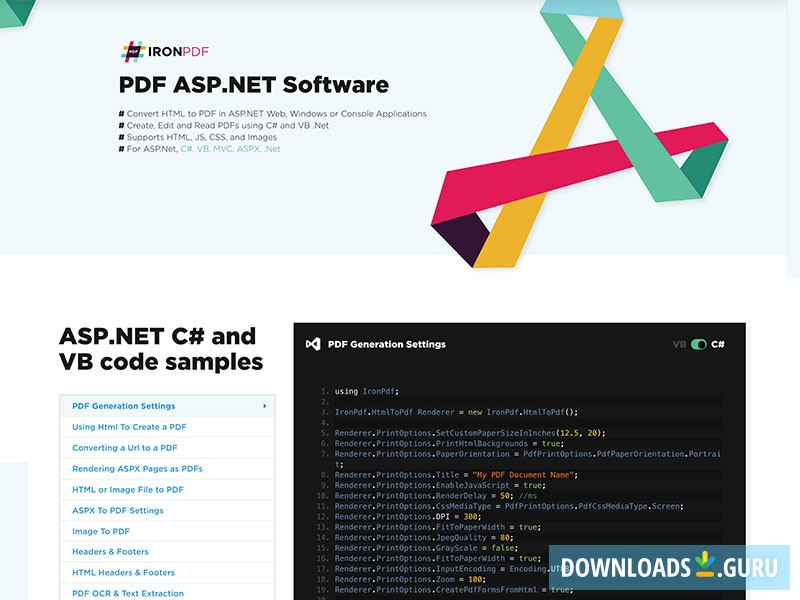Select Using Html To Create a PDF
This screenshot has width=800, height=600.
pyautogui.click(x=130, y=426)
